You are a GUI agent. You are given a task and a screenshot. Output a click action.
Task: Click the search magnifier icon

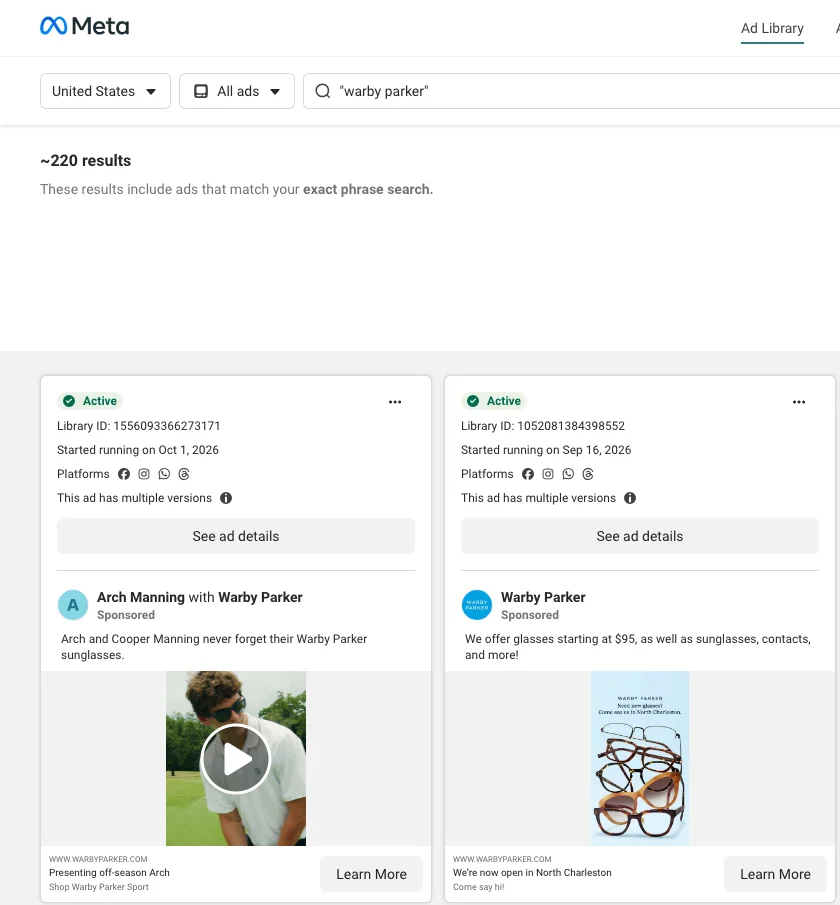[x=323, y=91]
